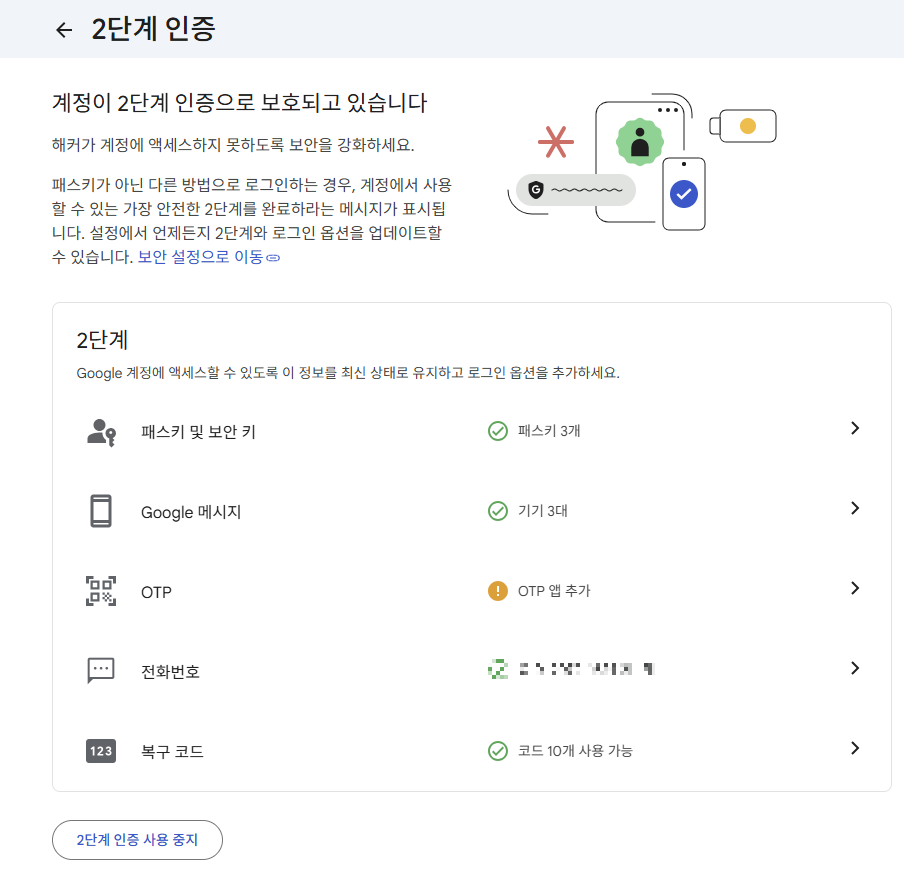Open the Google 메시지 row chevron
Image resolution: width=904 pixels, height=879 pixels.
pyautogui.click(x=855, y=508)
